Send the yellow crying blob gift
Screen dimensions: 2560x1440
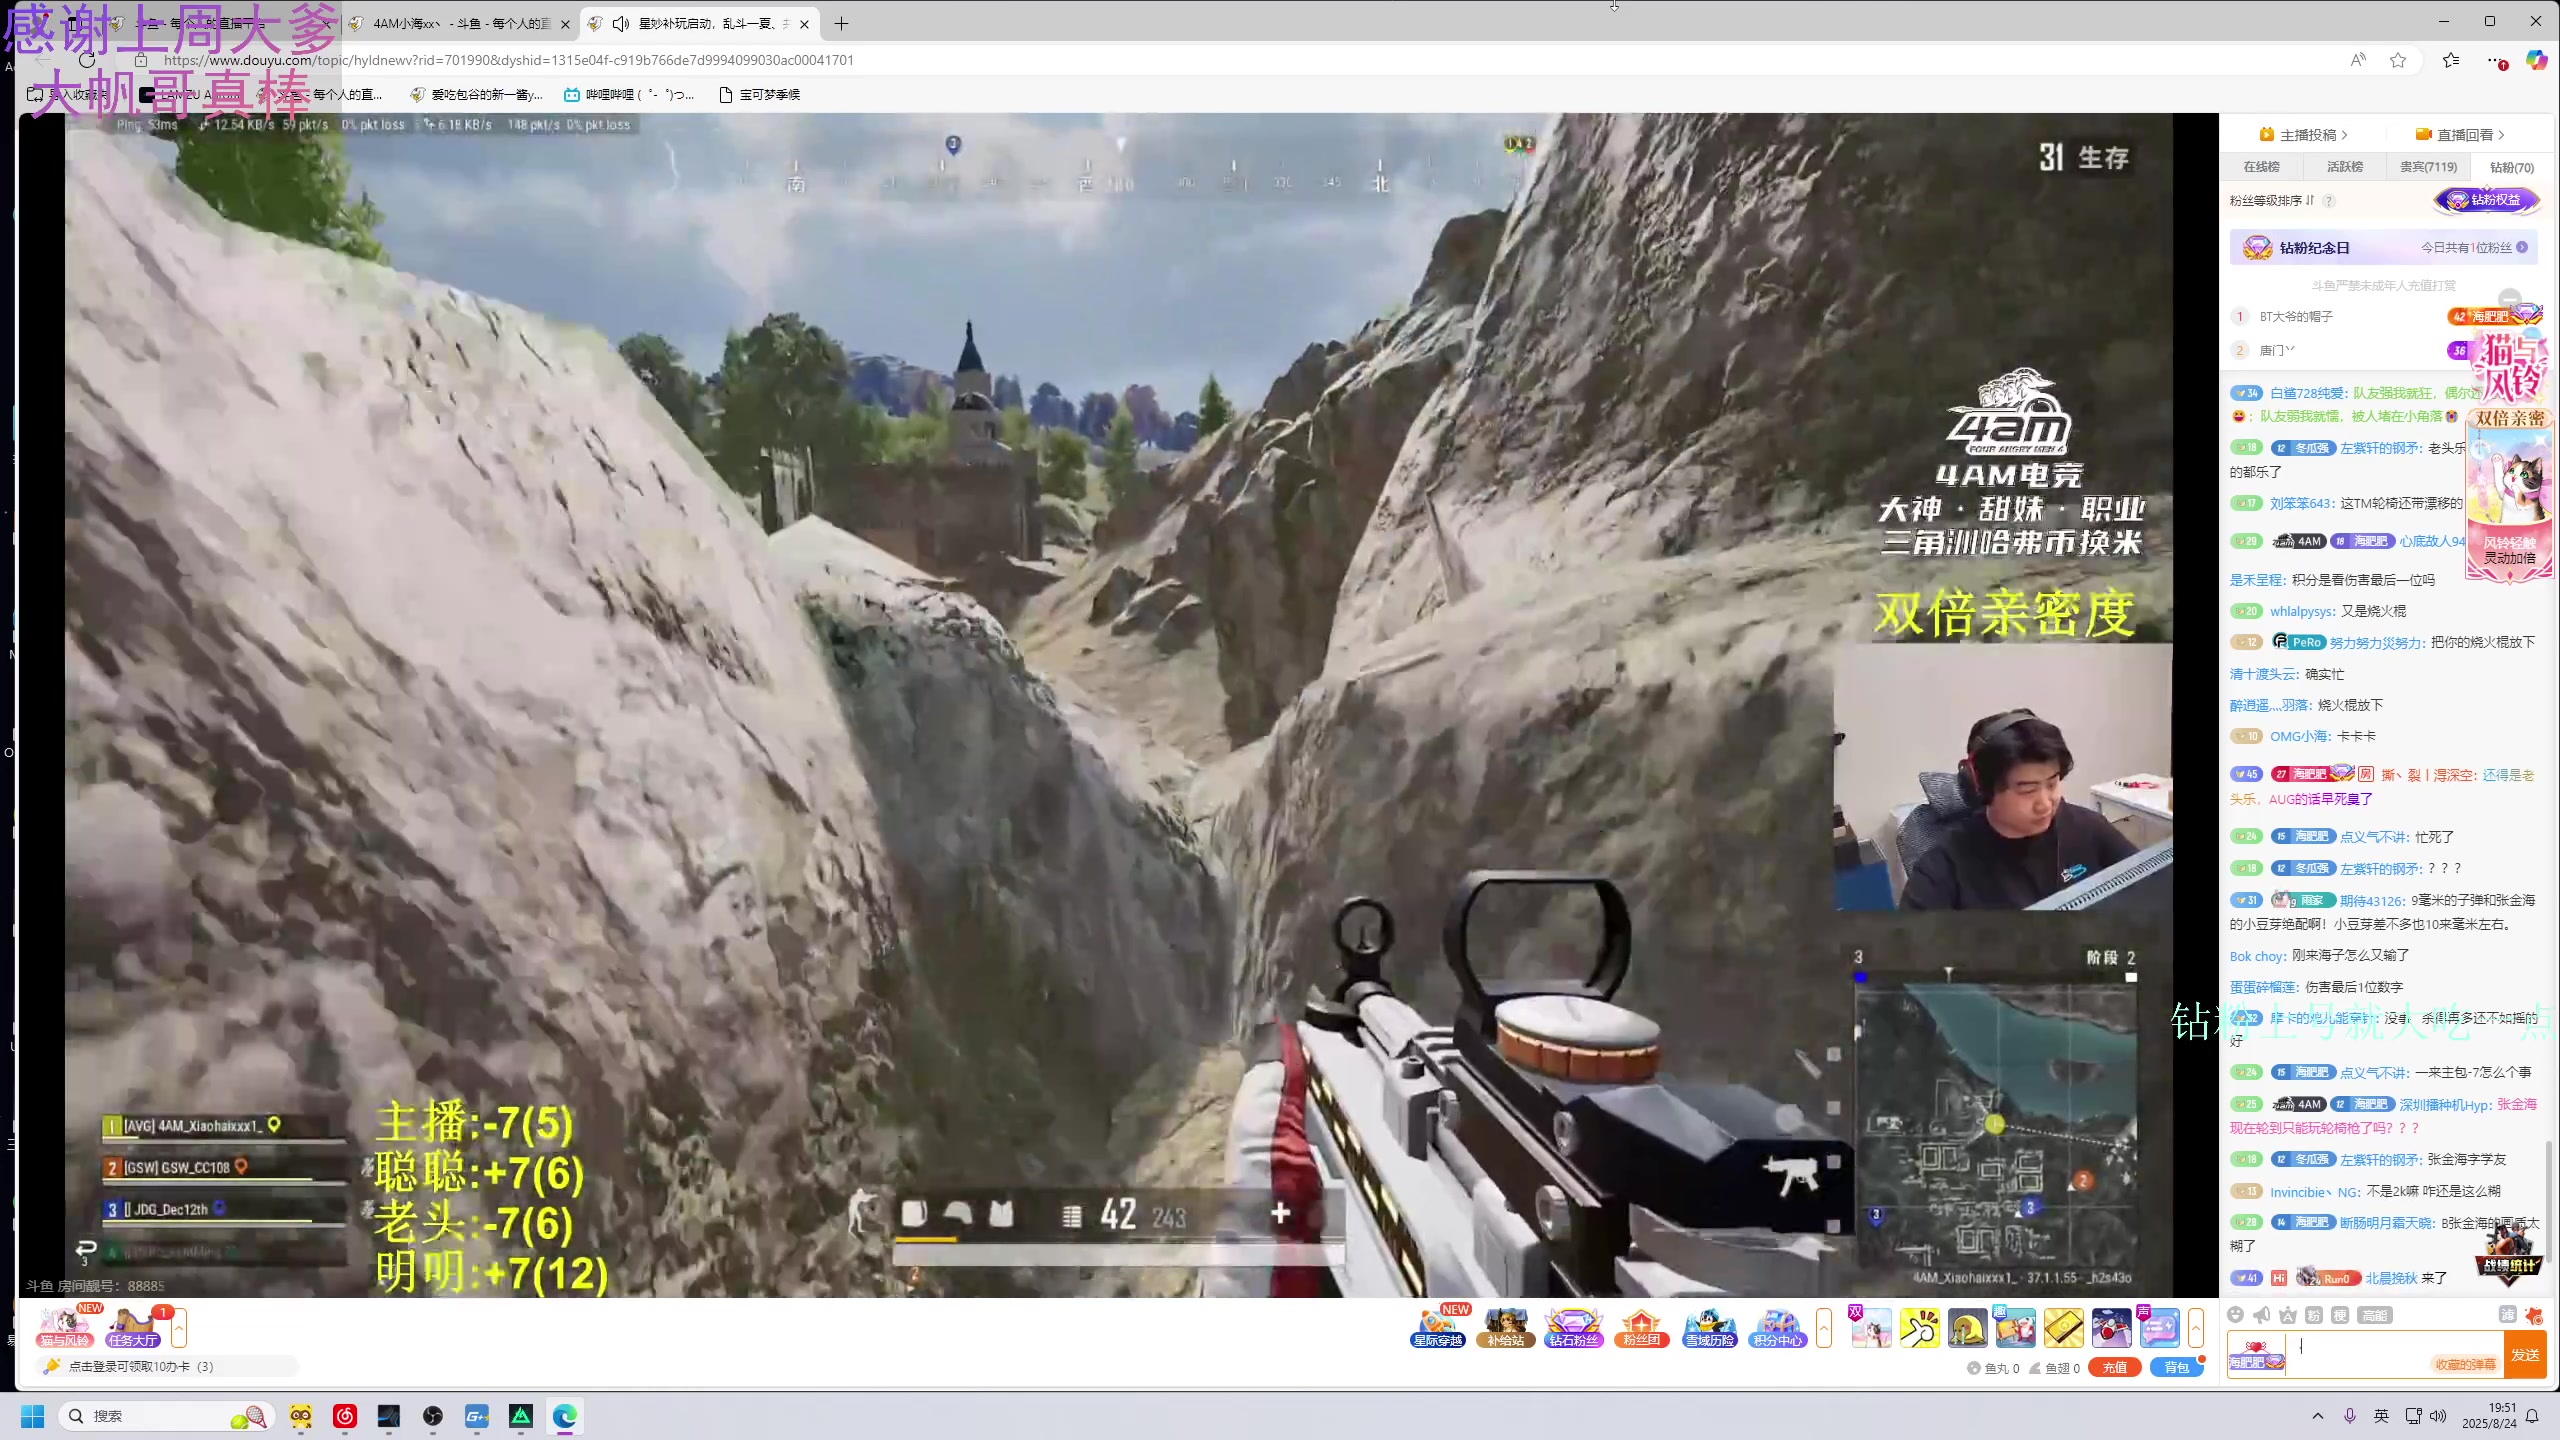(x=1967, y=1327)
